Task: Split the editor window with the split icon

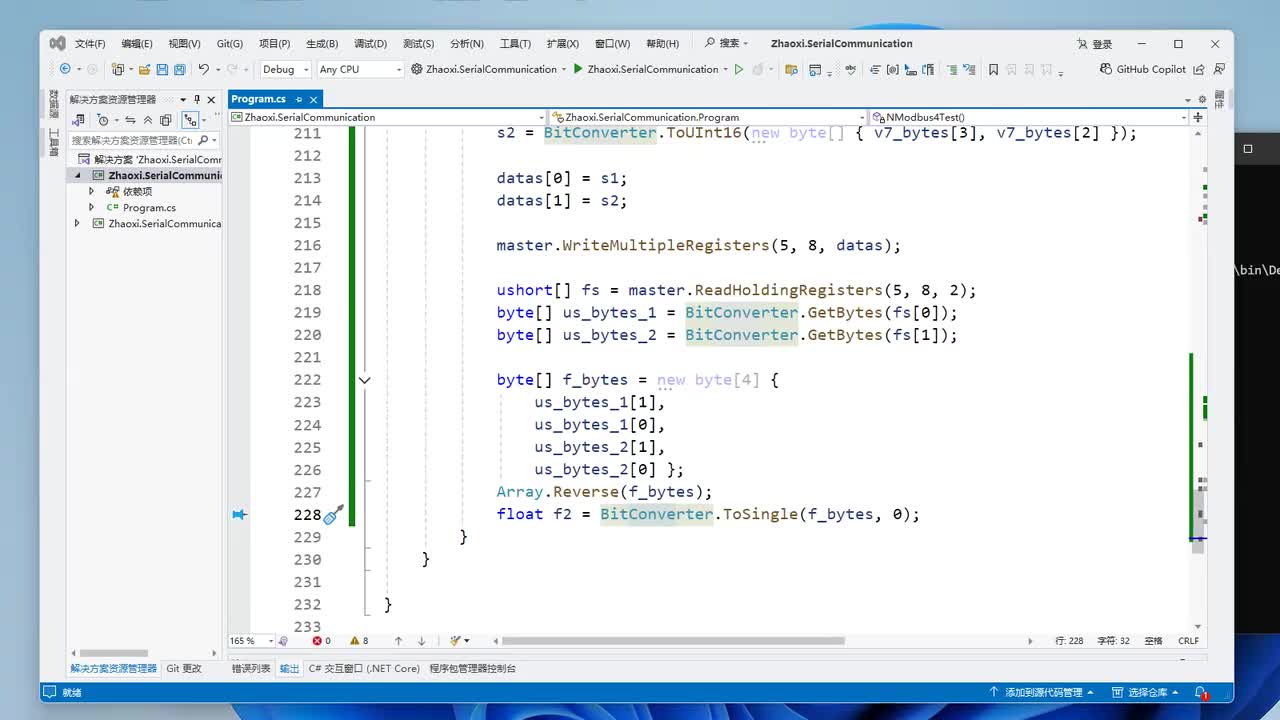Action: click(x=1198, y=117)
